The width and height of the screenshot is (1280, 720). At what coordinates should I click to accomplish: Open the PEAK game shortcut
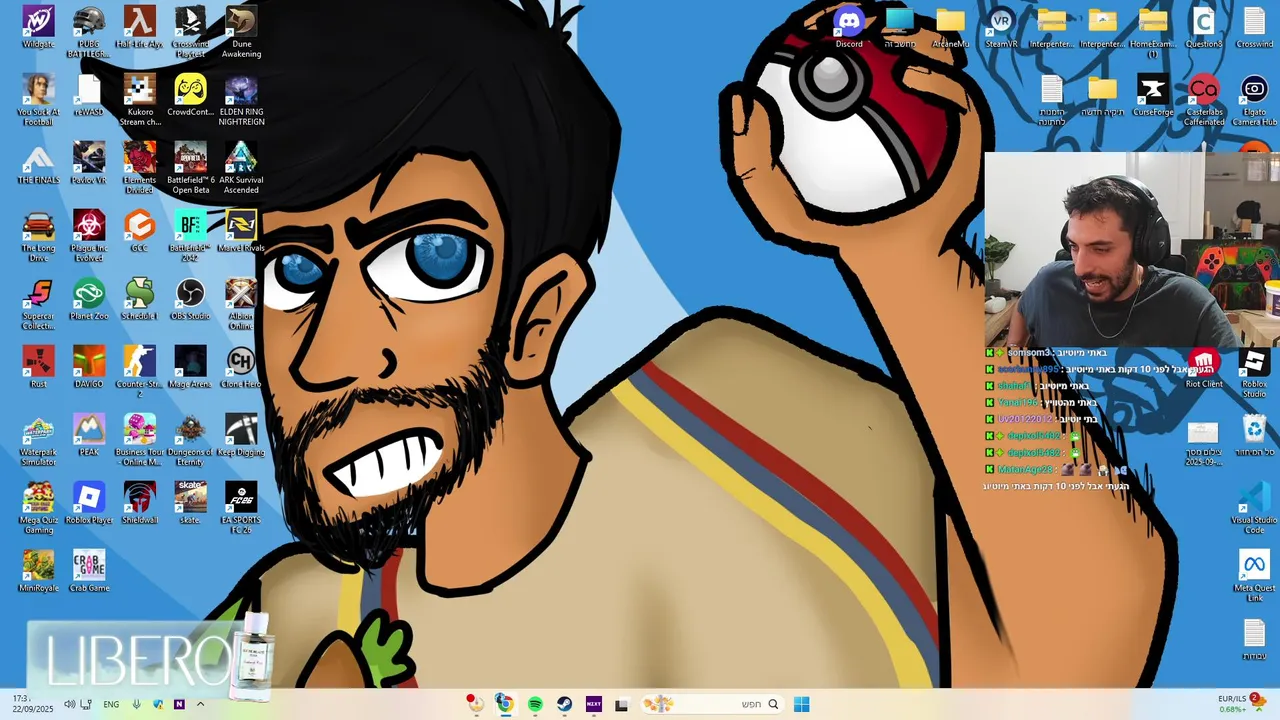click(x=89, y=435)
